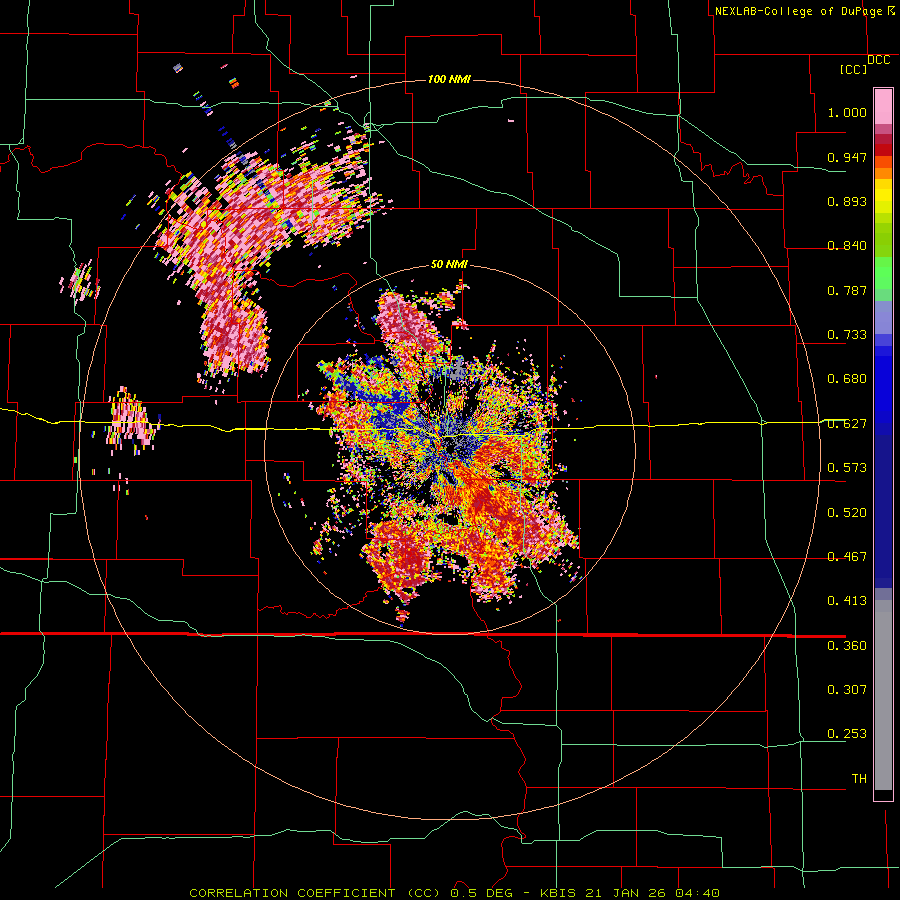Click the 0.840 scale value
Image resolution: width=900 pixels, height=900 pixels.
847,246
